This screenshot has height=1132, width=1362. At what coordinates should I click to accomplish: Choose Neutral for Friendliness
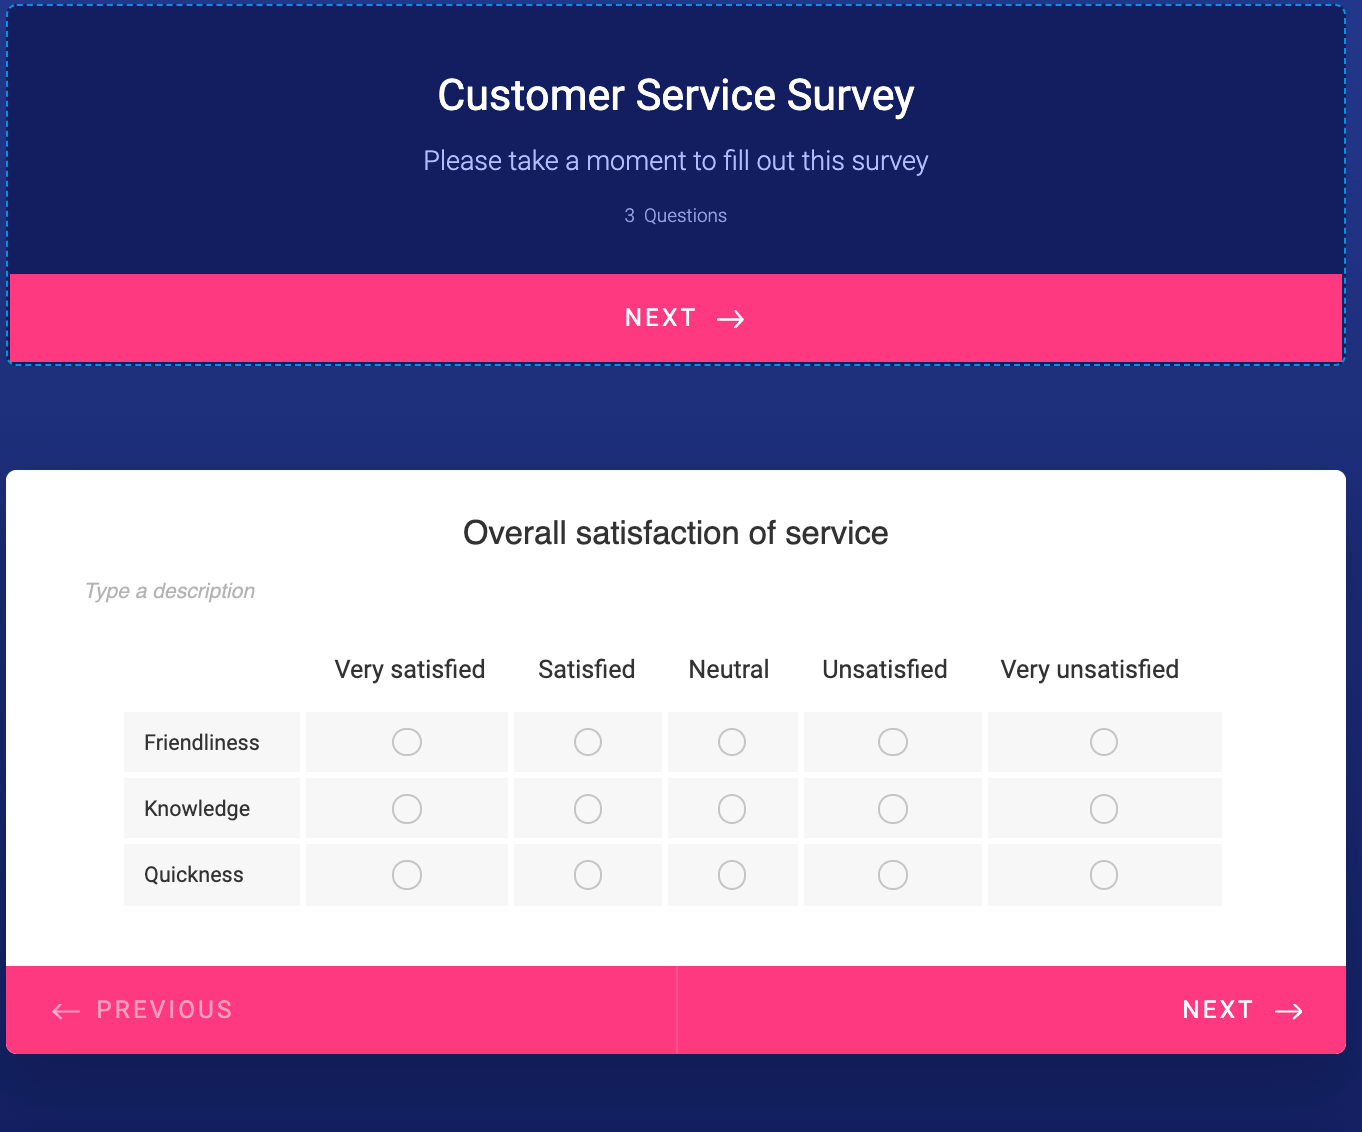[732, 742]
